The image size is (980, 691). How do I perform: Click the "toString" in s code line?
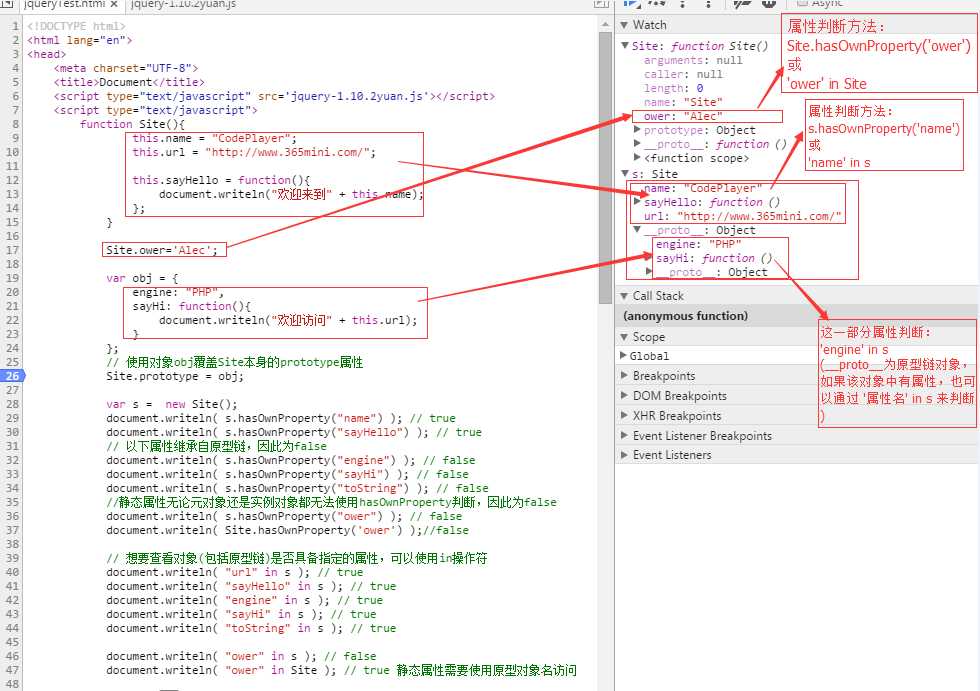coord(251,628)
